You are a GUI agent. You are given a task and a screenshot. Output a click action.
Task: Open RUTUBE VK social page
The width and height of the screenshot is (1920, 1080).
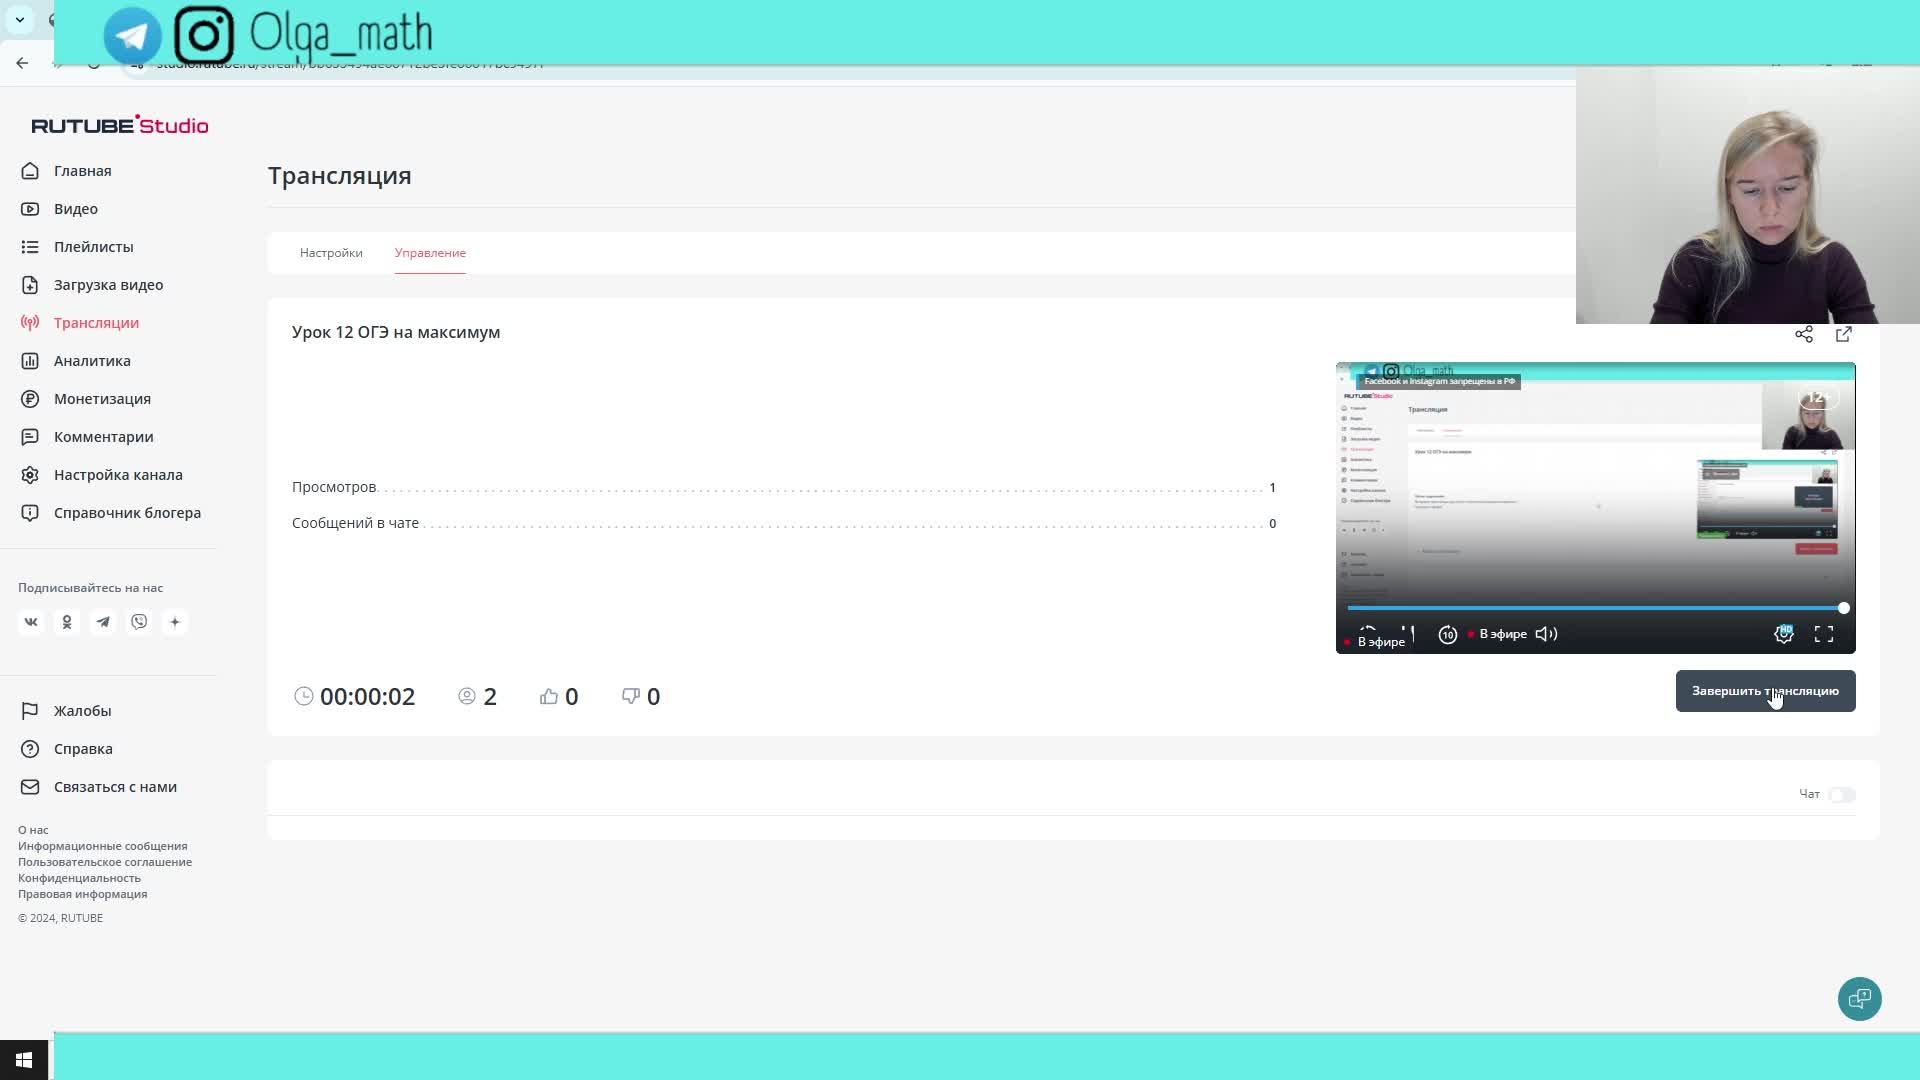pos(31,622)
